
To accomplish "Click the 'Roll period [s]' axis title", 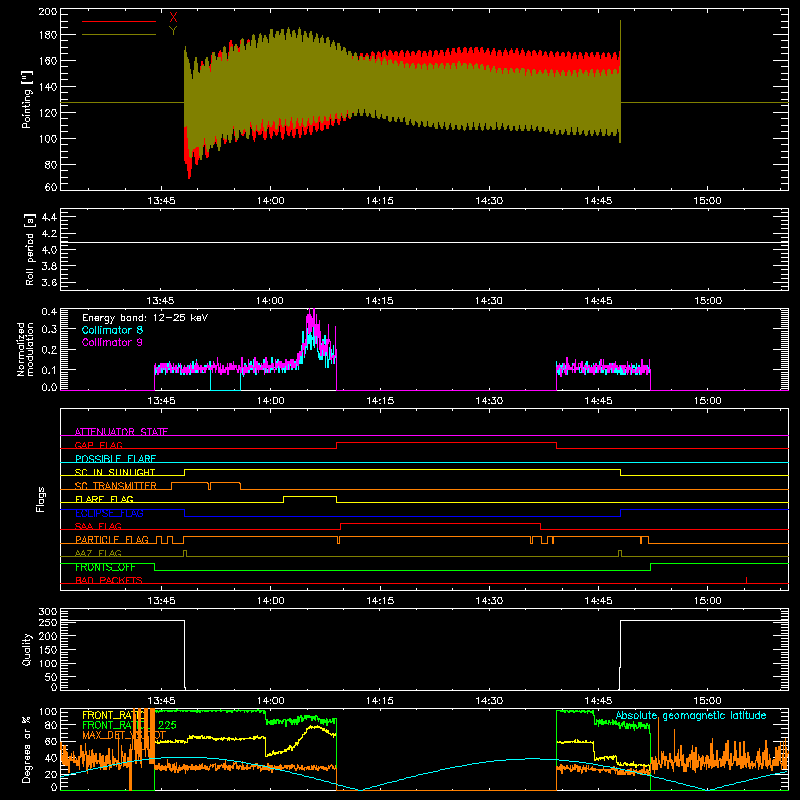I will pyautogui.click(x=30, y=249).
